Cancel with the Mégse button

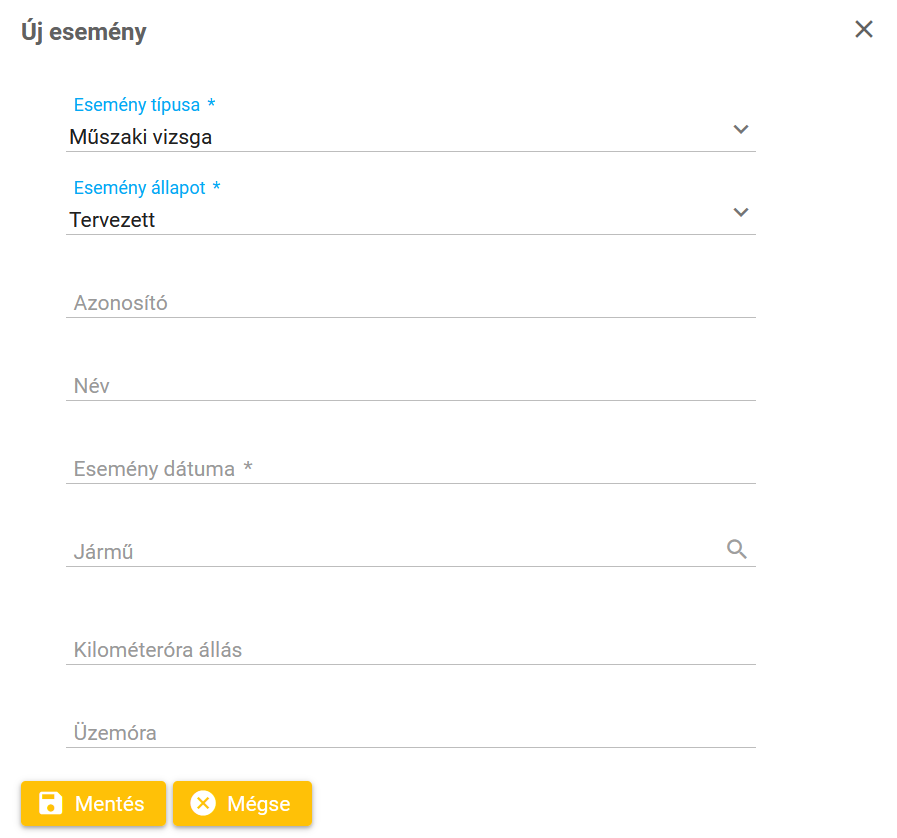[242, 803]
